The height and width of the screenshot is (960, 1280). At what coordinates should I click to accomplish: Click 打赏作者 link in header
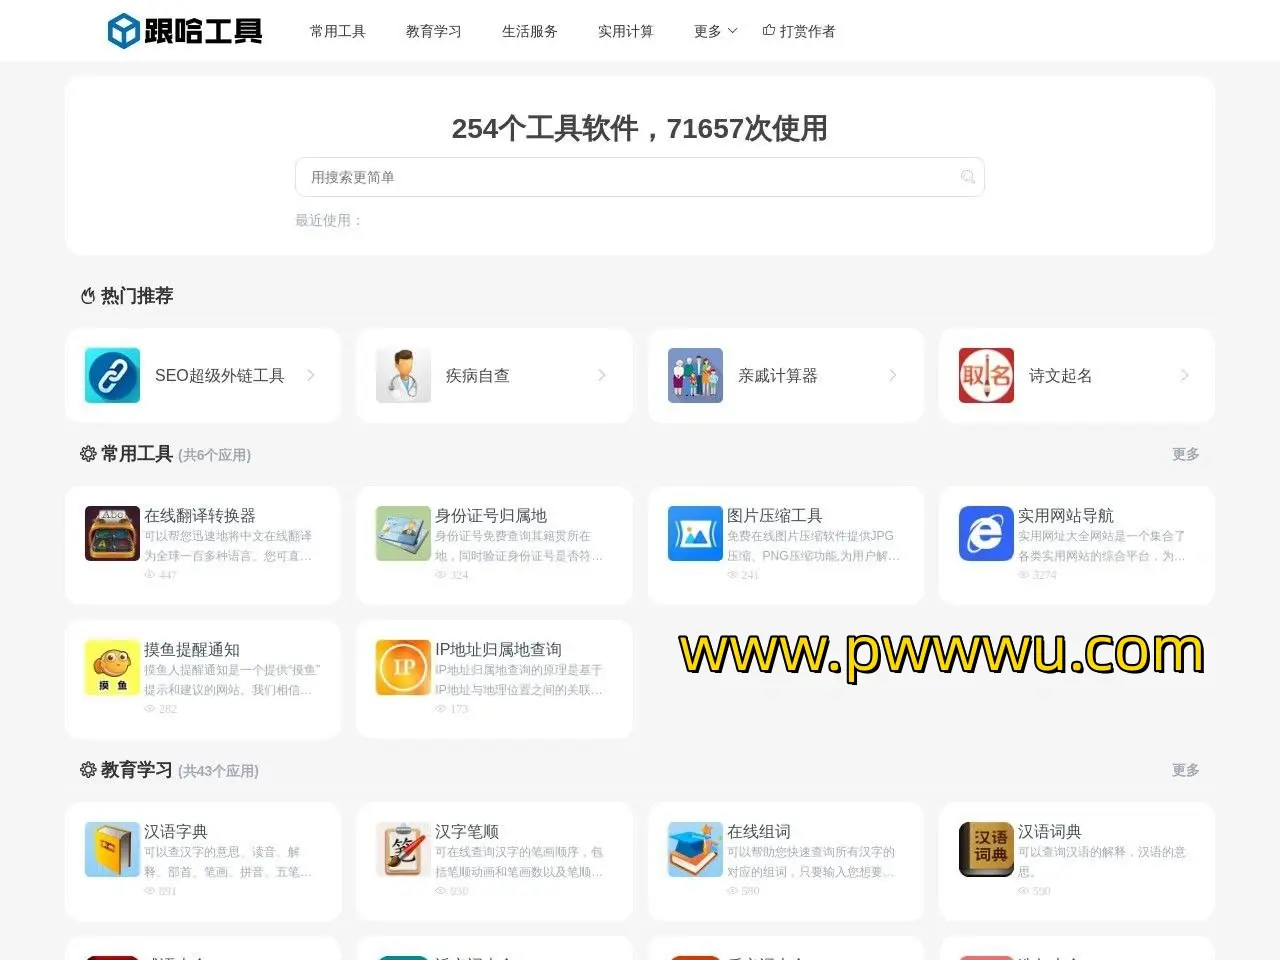(x=799, y=31)
